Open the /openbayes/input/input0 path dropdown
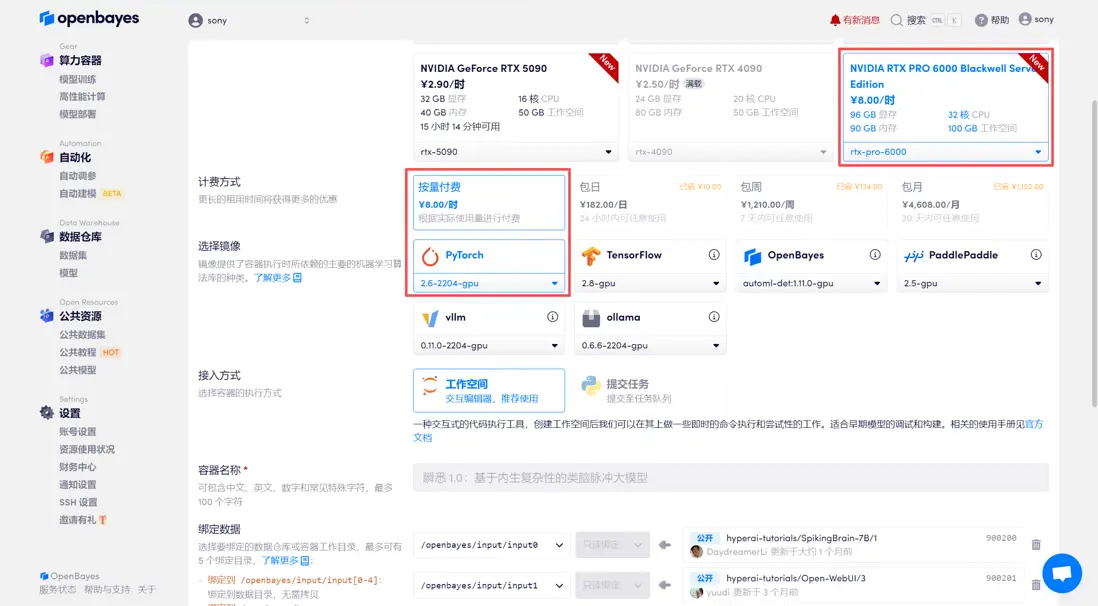 pyautogui.click(x=492, y=544)
